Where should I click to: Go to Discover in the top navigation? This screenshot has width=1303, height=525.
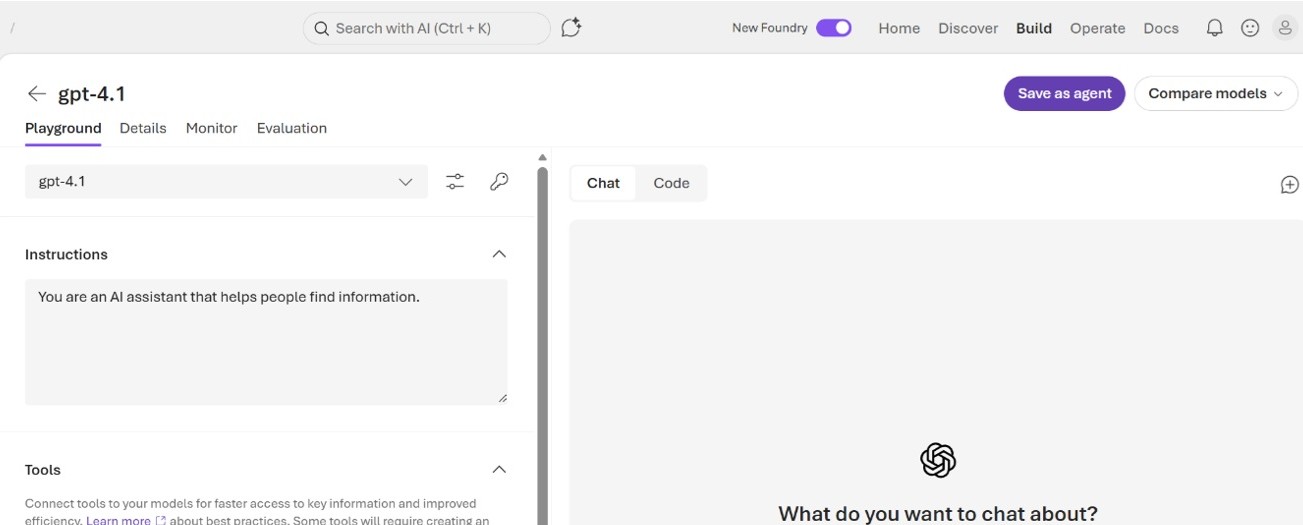click(968, 28)
